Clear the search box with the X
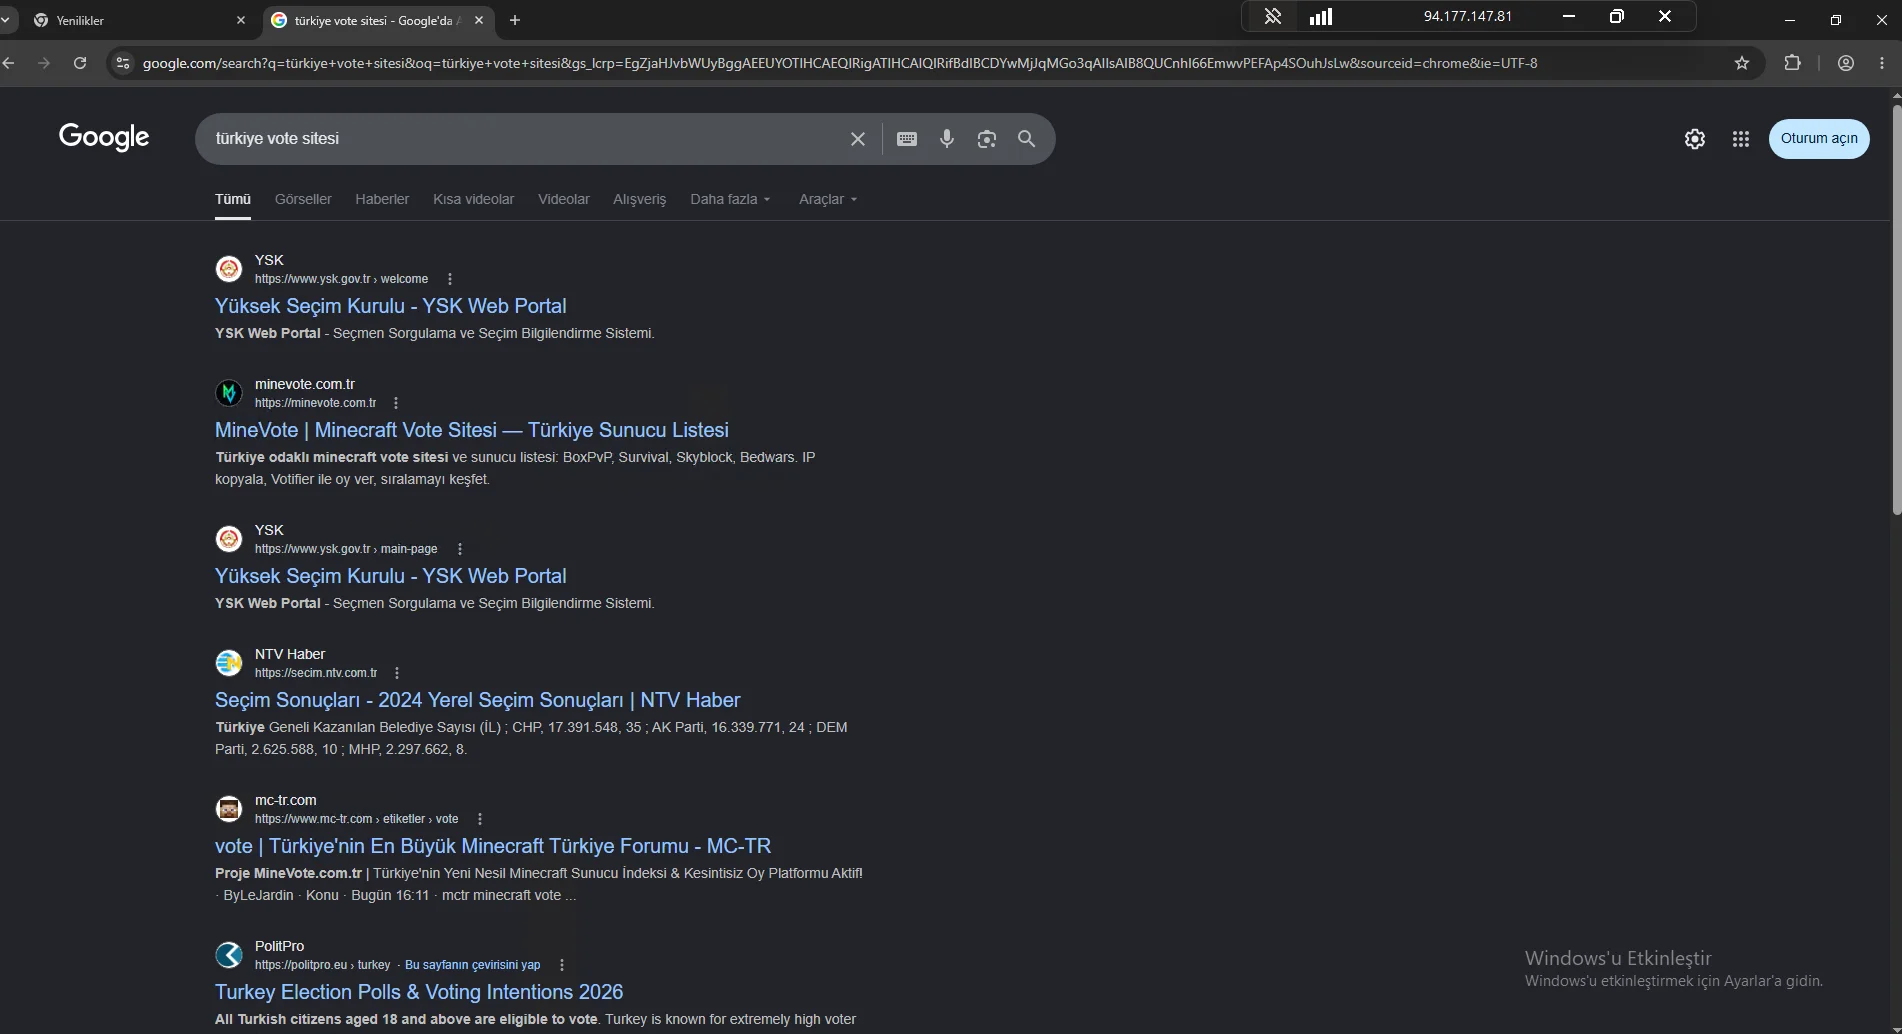This screenshot has height=1034, width=1902. pos(857,139)
